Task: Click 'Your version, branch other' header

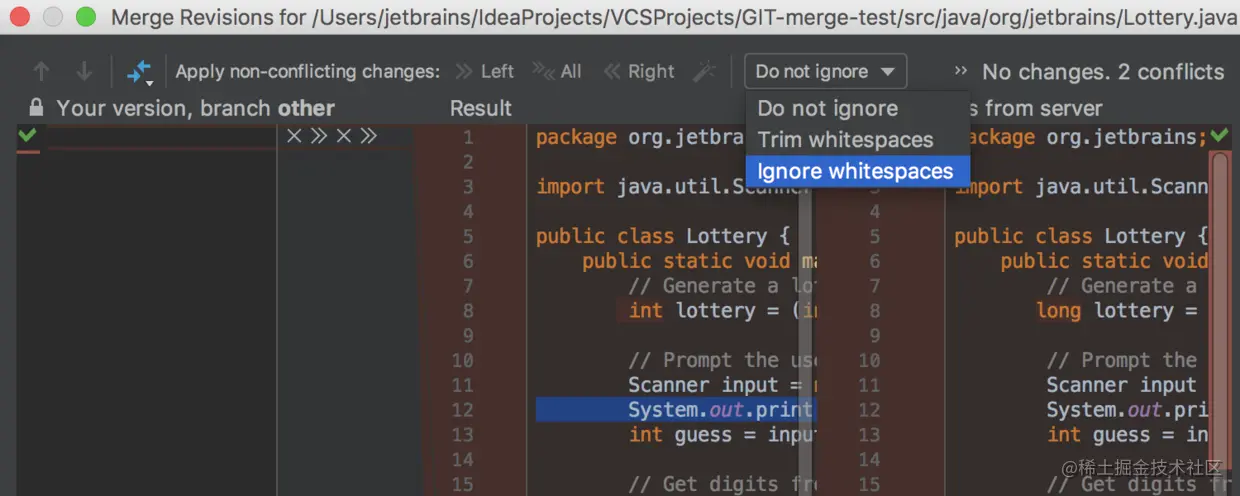Action: click(195, 108)
